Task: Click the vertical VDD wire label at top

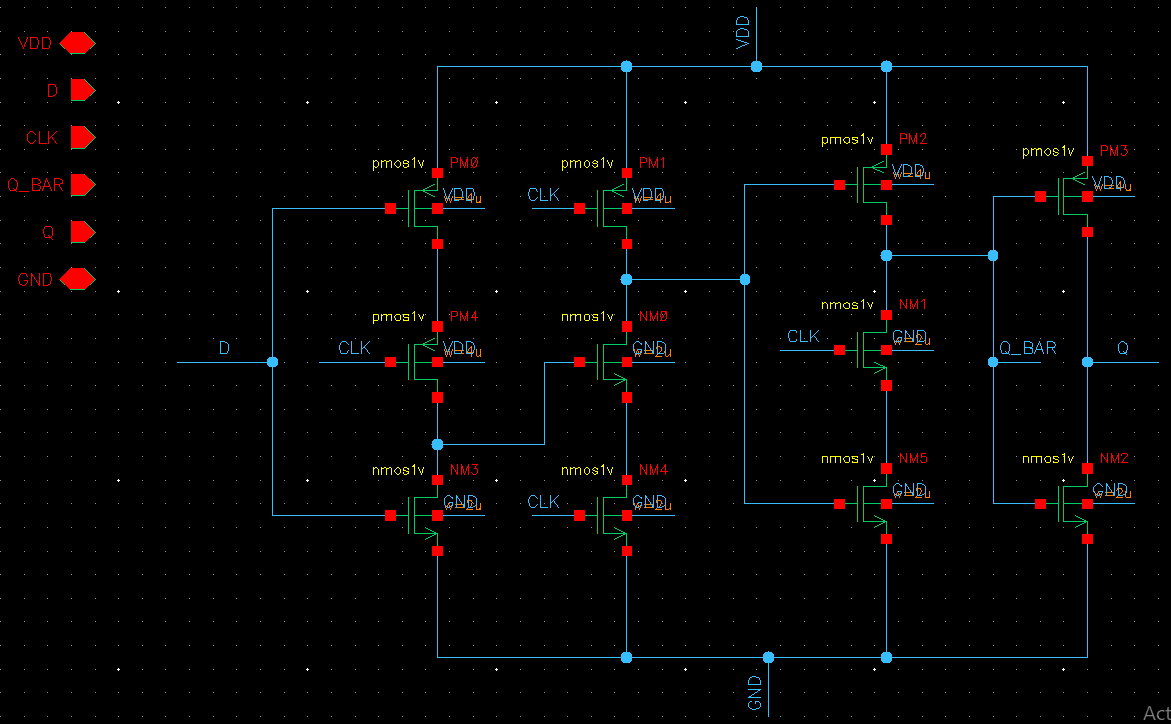Action: [x=743, y=34]
